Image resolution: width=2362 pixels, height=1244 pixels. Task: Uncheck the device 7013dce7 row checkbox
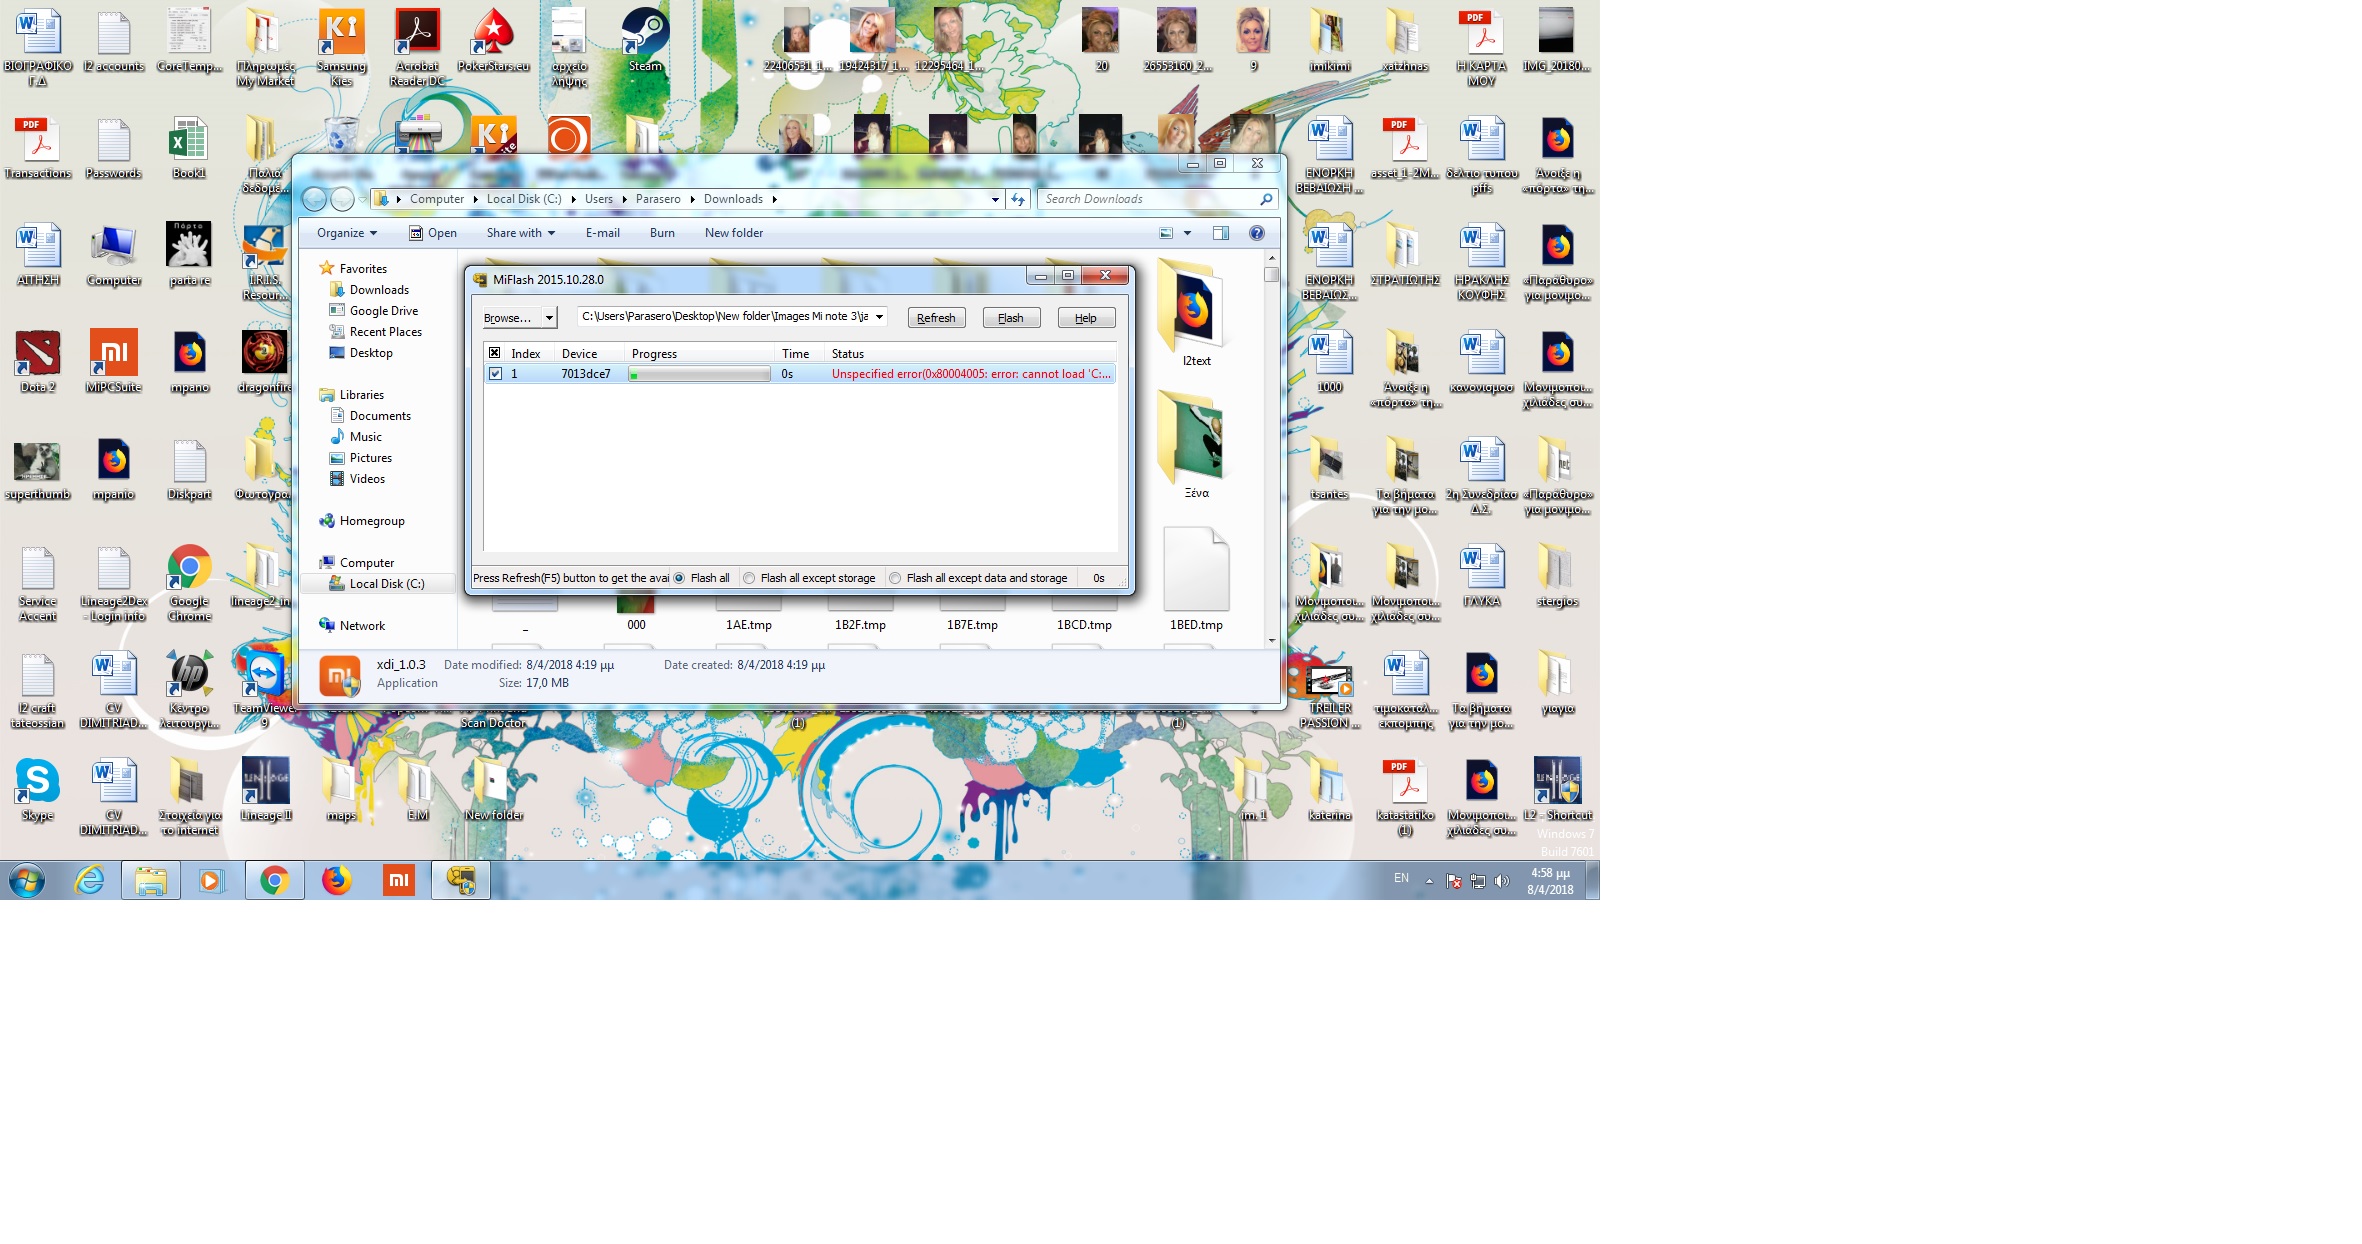pos(495,374)
